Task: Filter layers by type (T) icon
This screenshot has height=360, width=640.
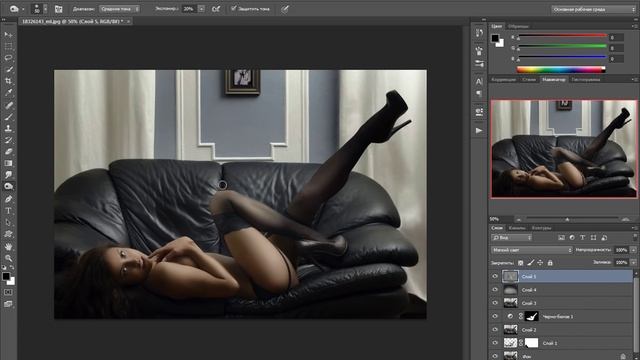Action: point(582,238)
